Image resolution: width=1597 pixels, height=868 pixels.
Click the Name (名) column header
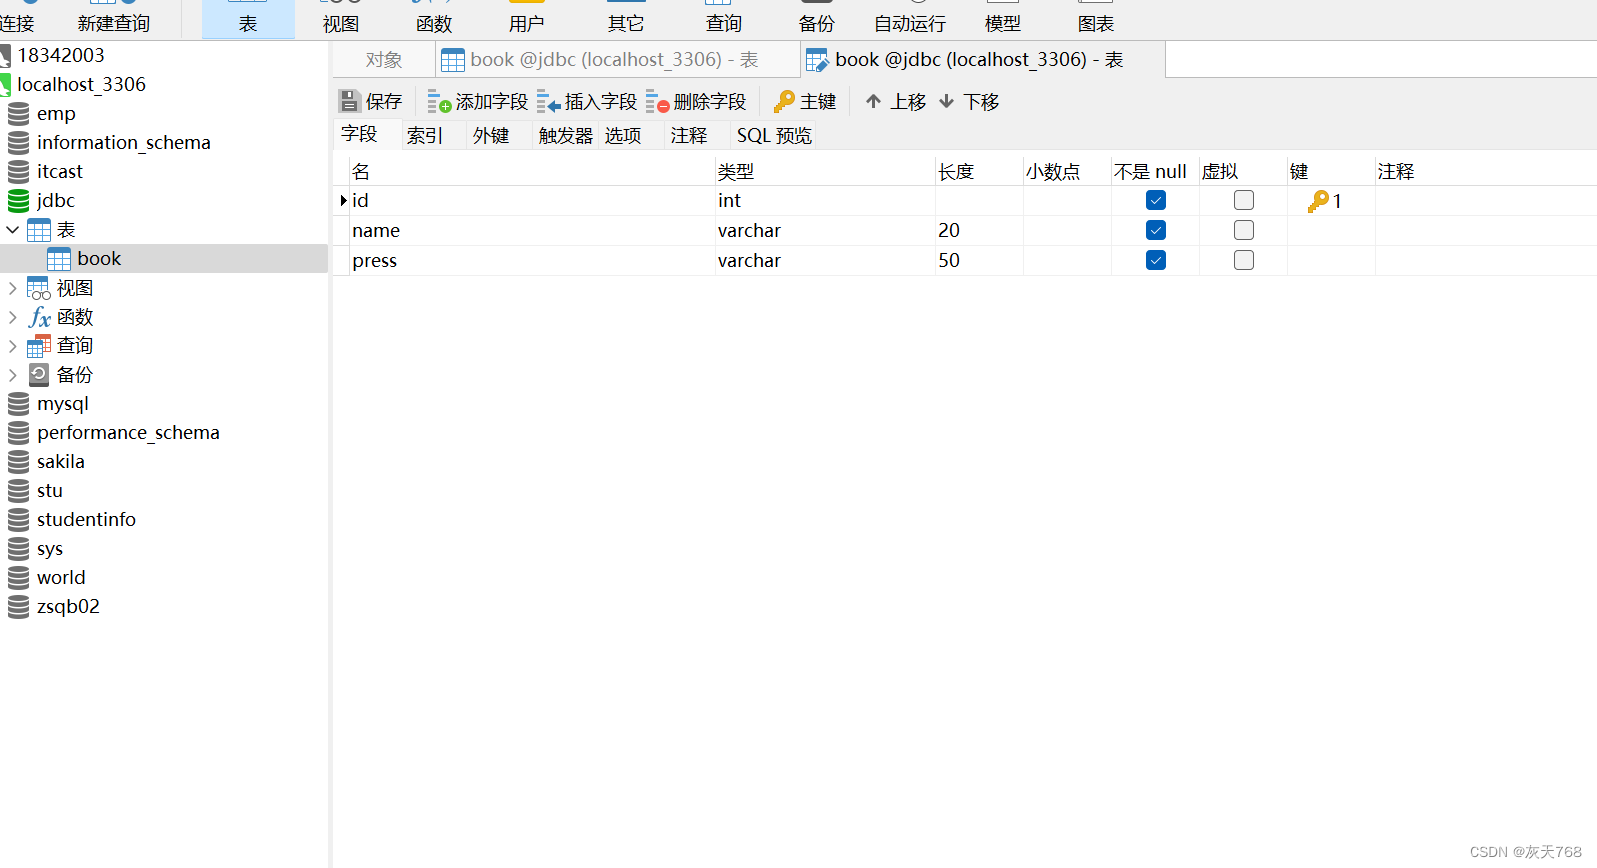tap(532, 172)
